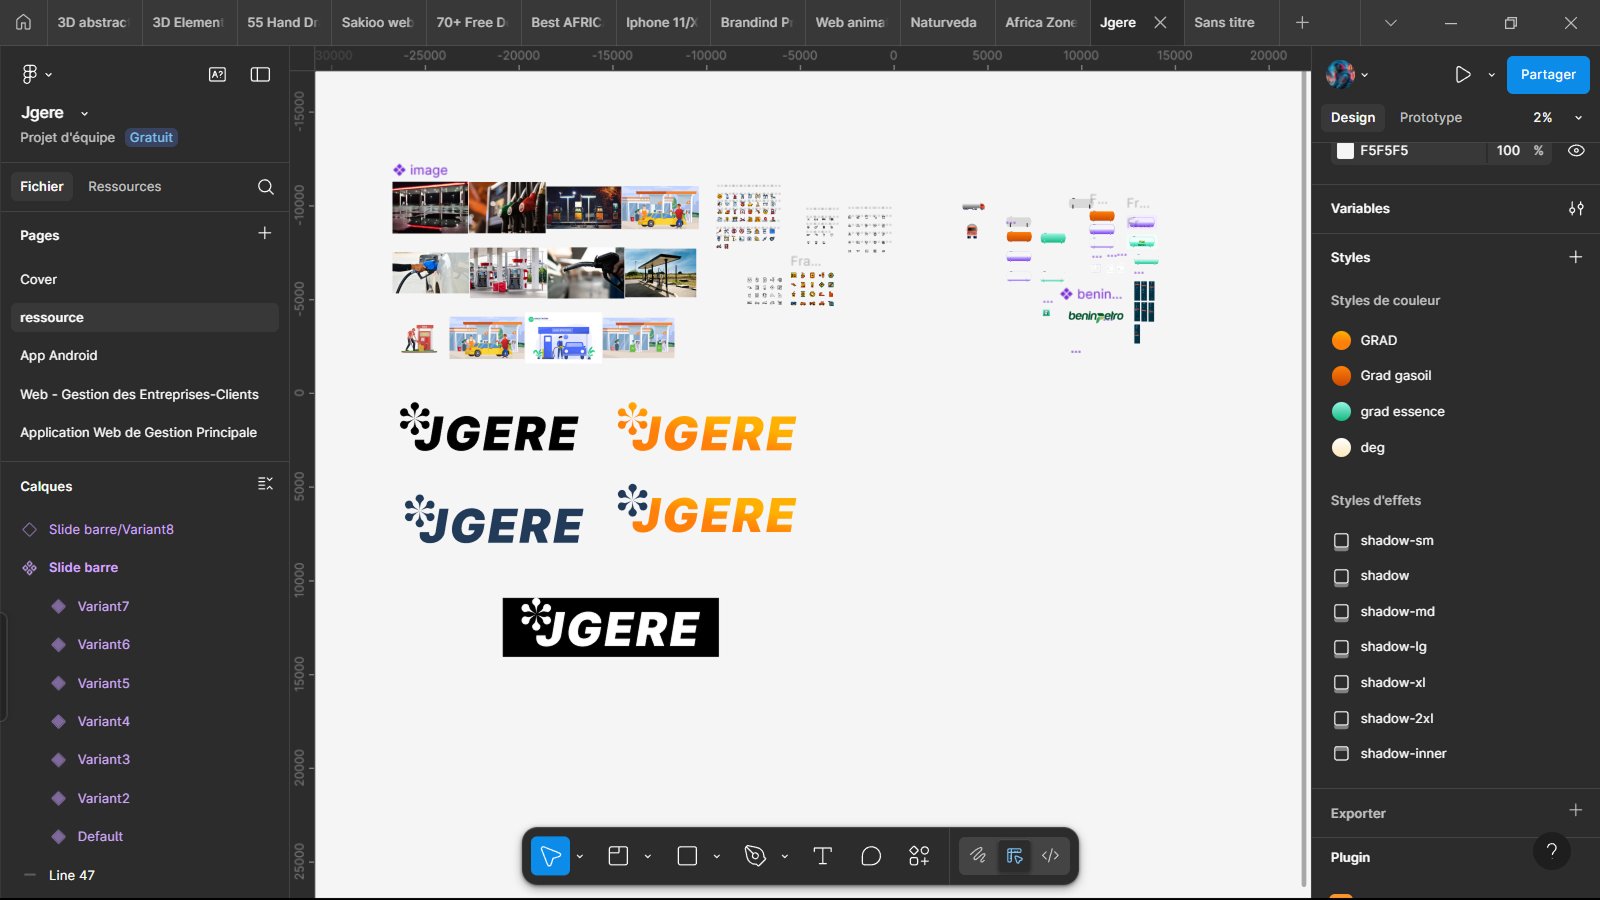Select the Grad gasoil color style
1600x900 pixels.
click(1395, 376)
